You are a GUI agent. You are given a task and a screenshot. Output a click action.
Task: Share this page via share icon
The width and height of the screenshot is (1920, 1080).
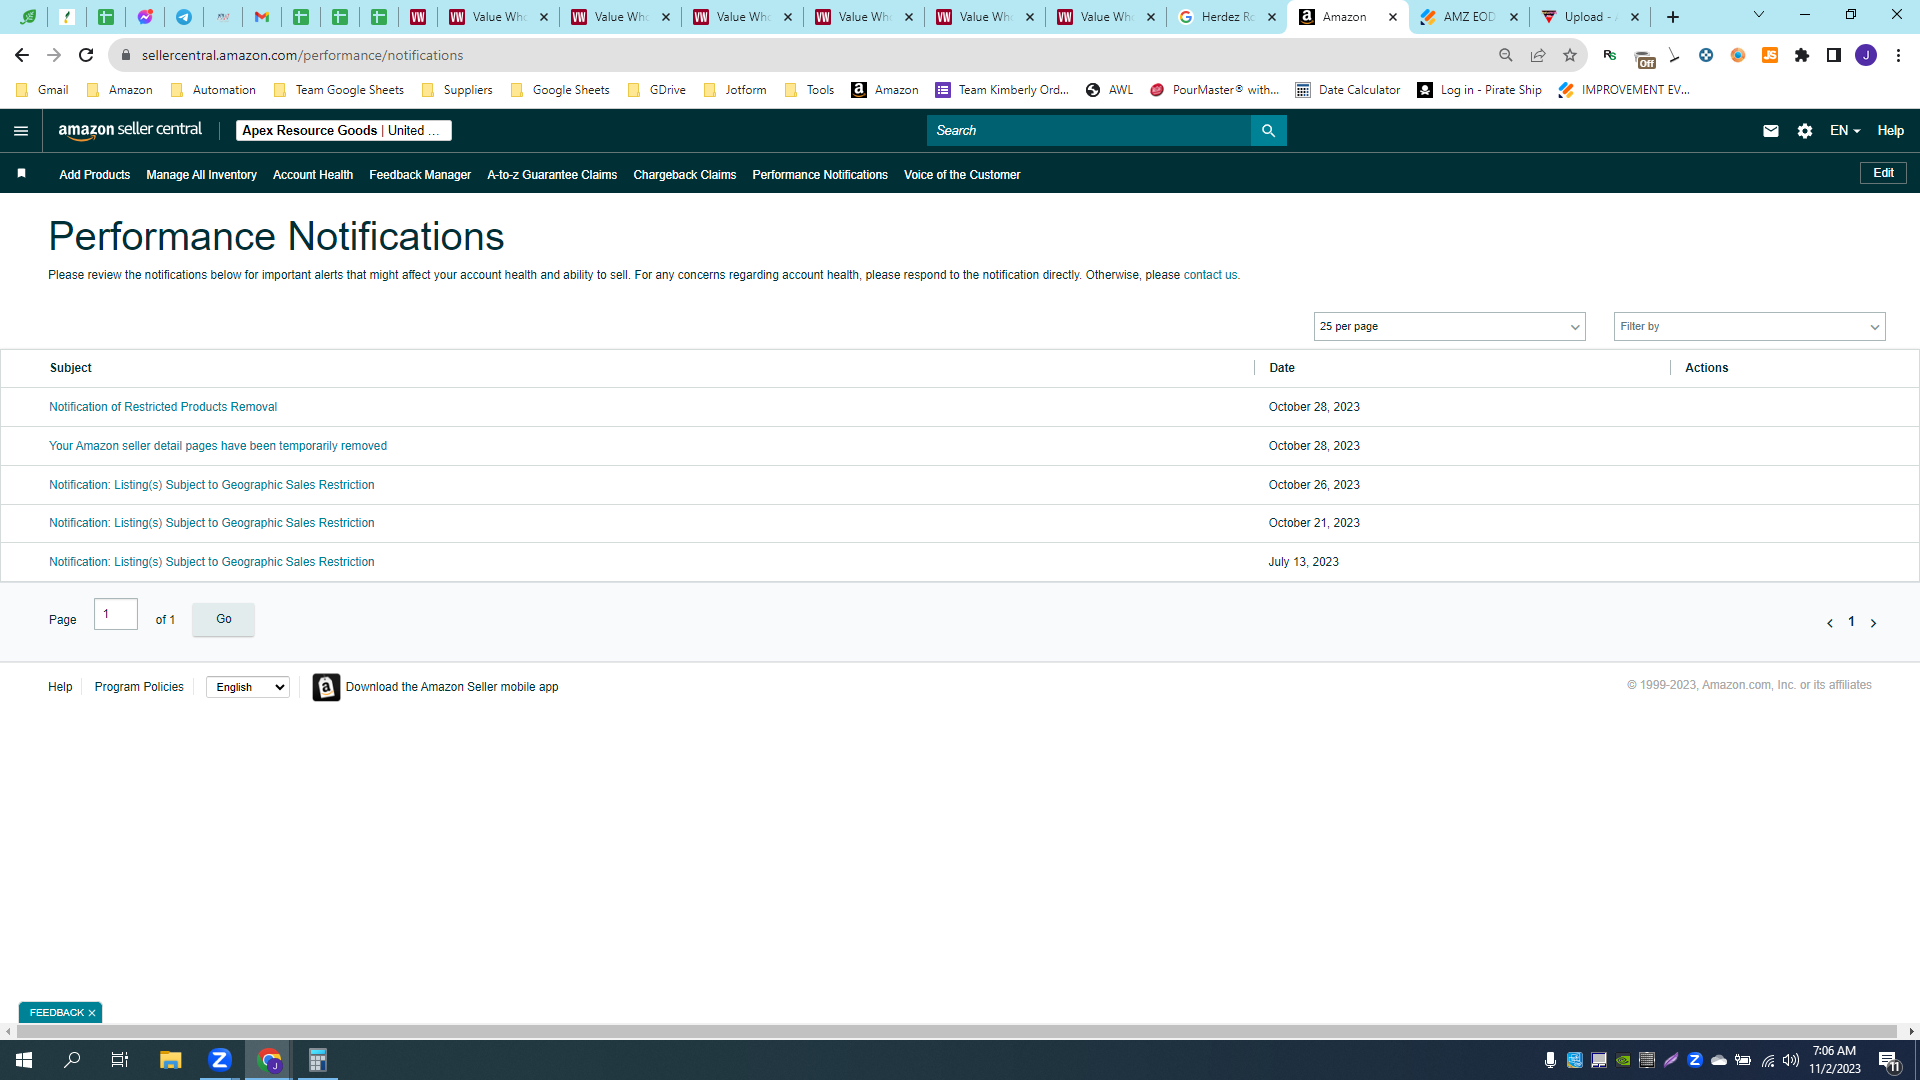(1538, 55)
